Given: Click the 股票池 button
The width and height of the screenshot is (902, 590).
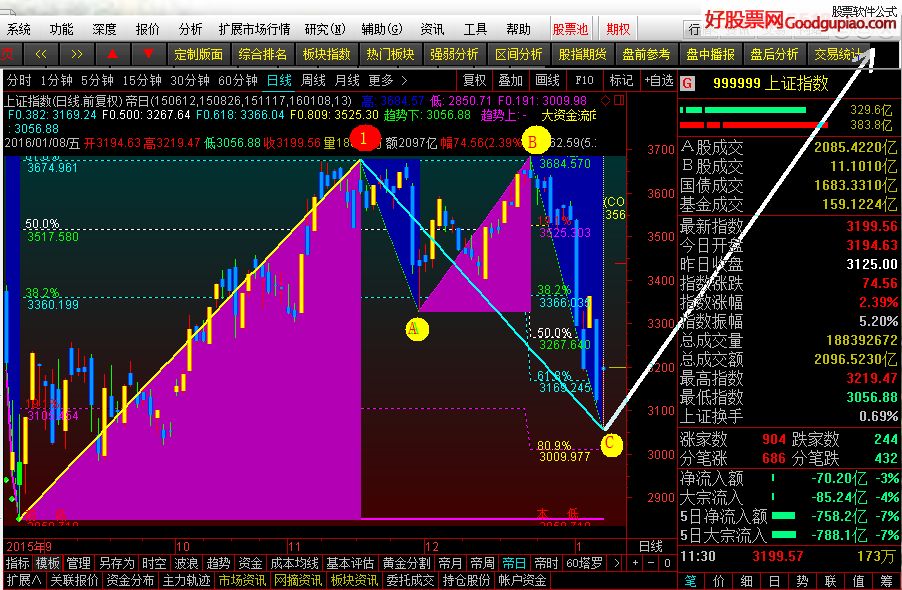Looking at the screenshot, I should coord(570,29).
